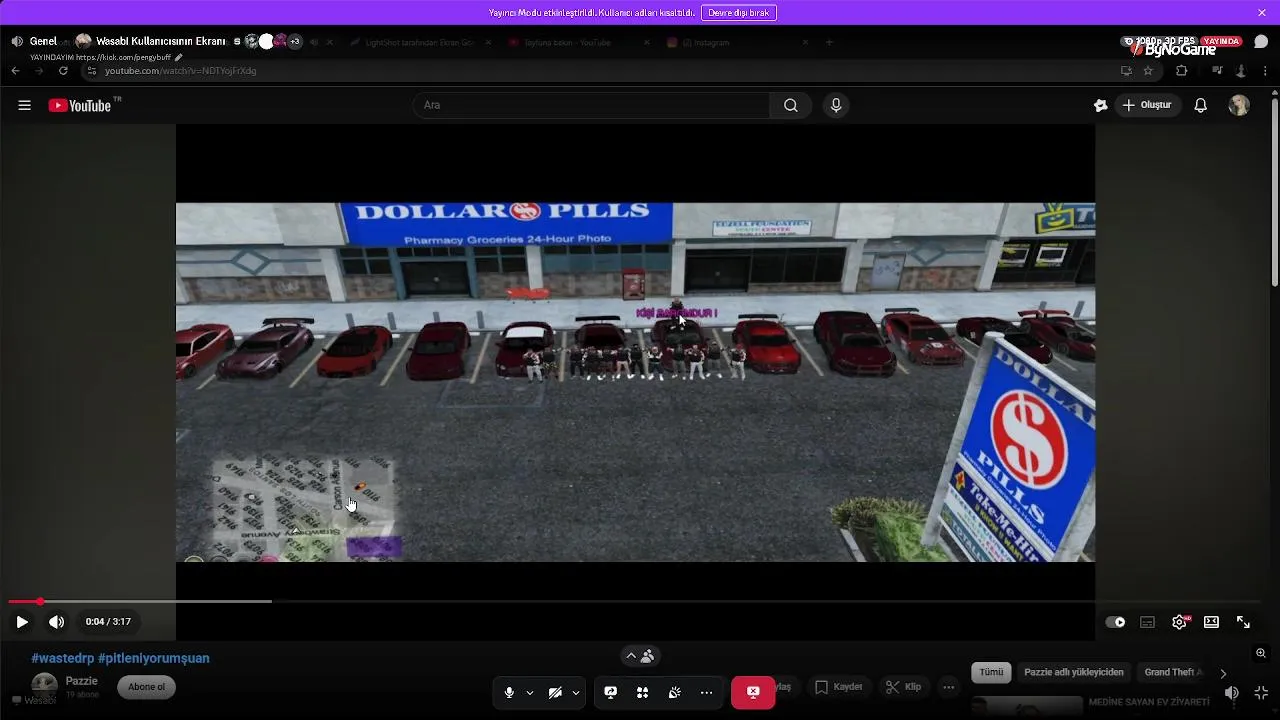Click the Oluştur create button
This screenshot has width=1280, height=720.
(x=1147, y=105)
